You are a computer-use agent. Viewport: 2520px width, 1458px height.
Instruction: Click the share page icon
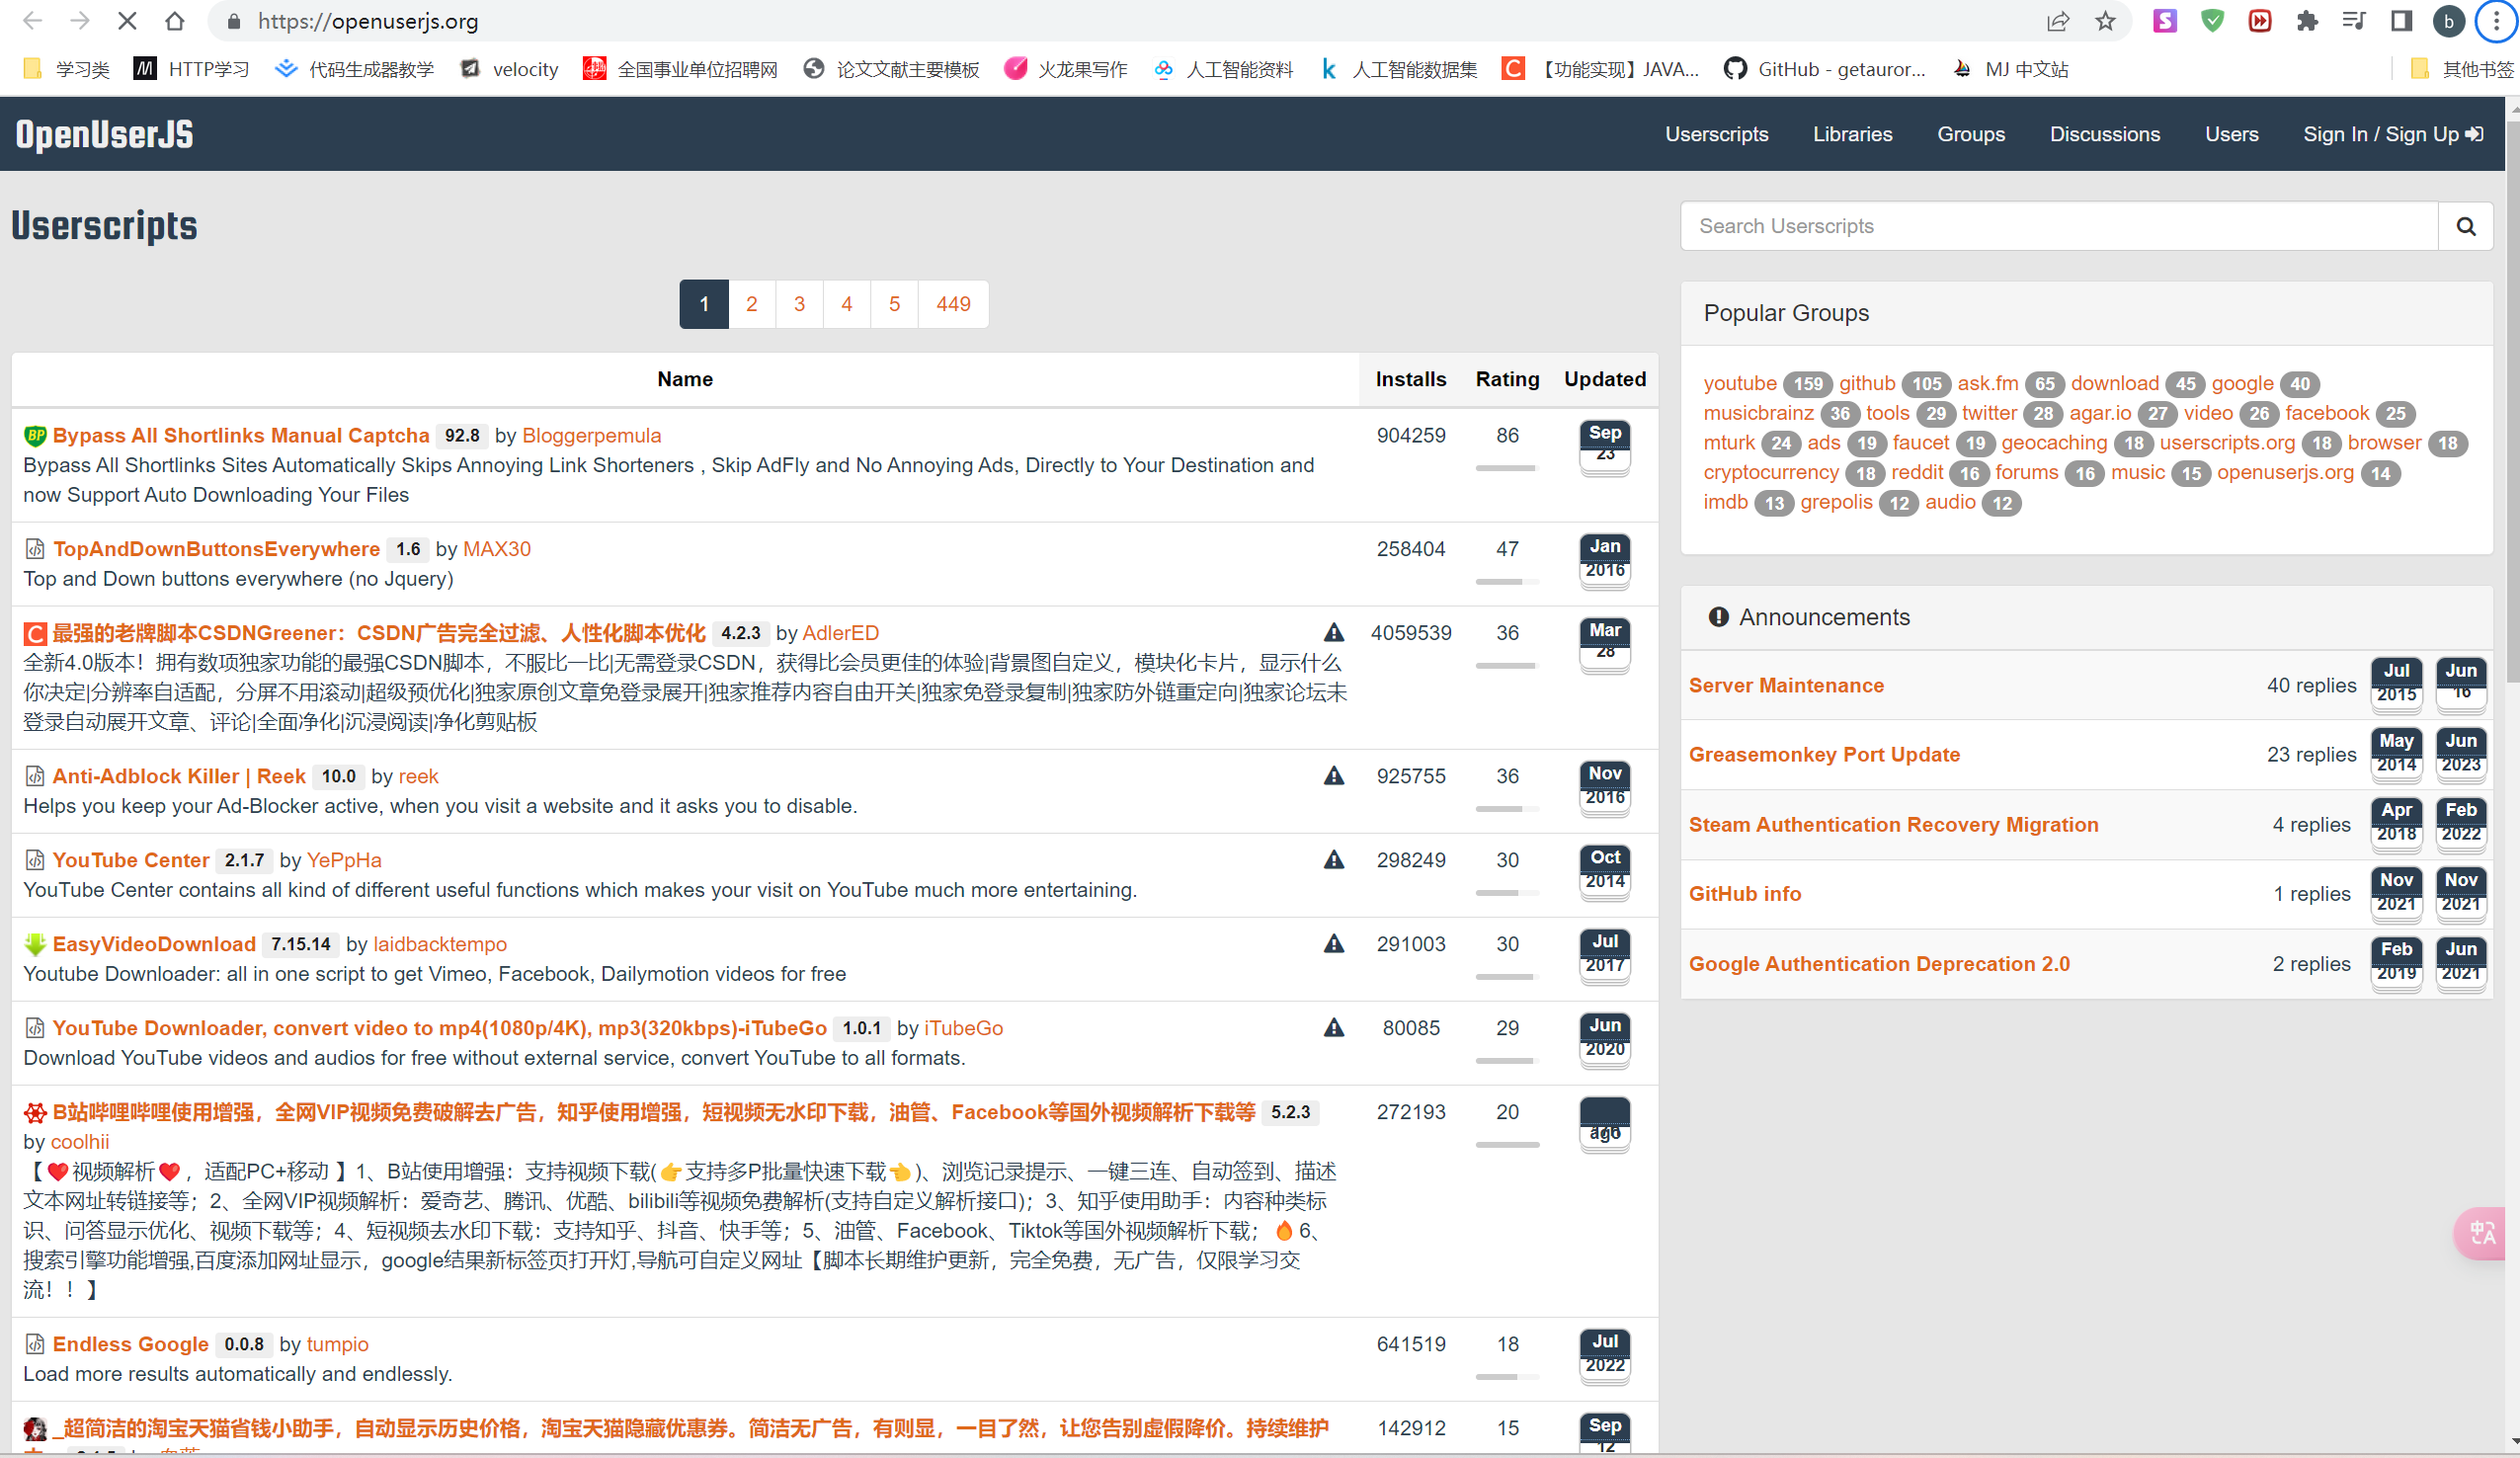[x=2057, y=21]
